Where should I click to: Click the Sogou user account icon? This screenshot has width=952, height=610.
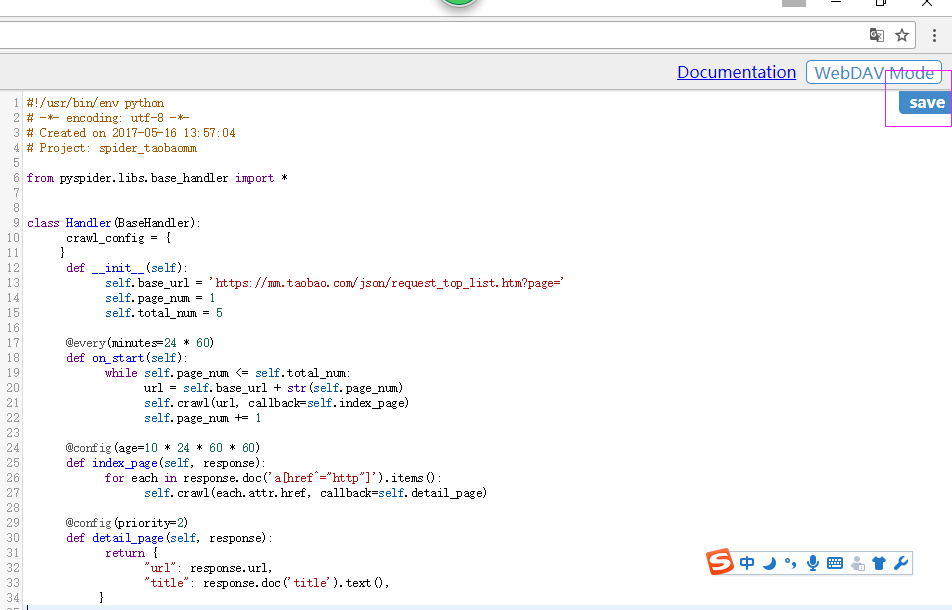click(x=857, y=563)
